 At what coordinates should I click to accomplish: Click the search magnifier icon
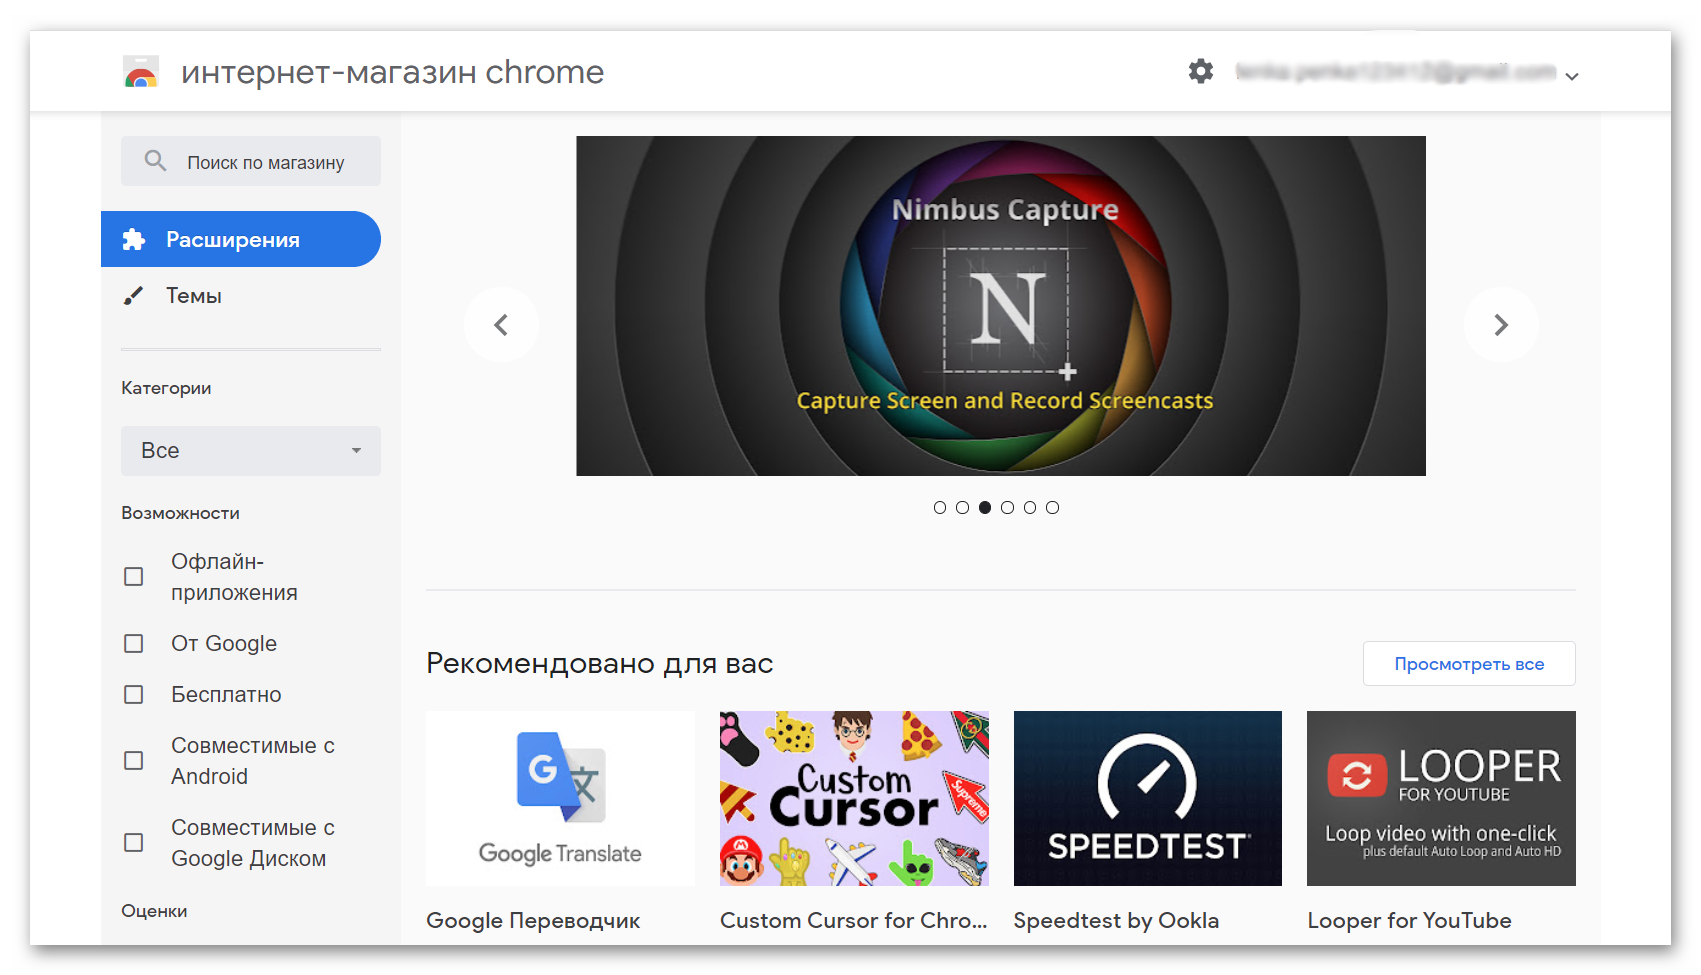pyautogui.click(x=155, y=161)
